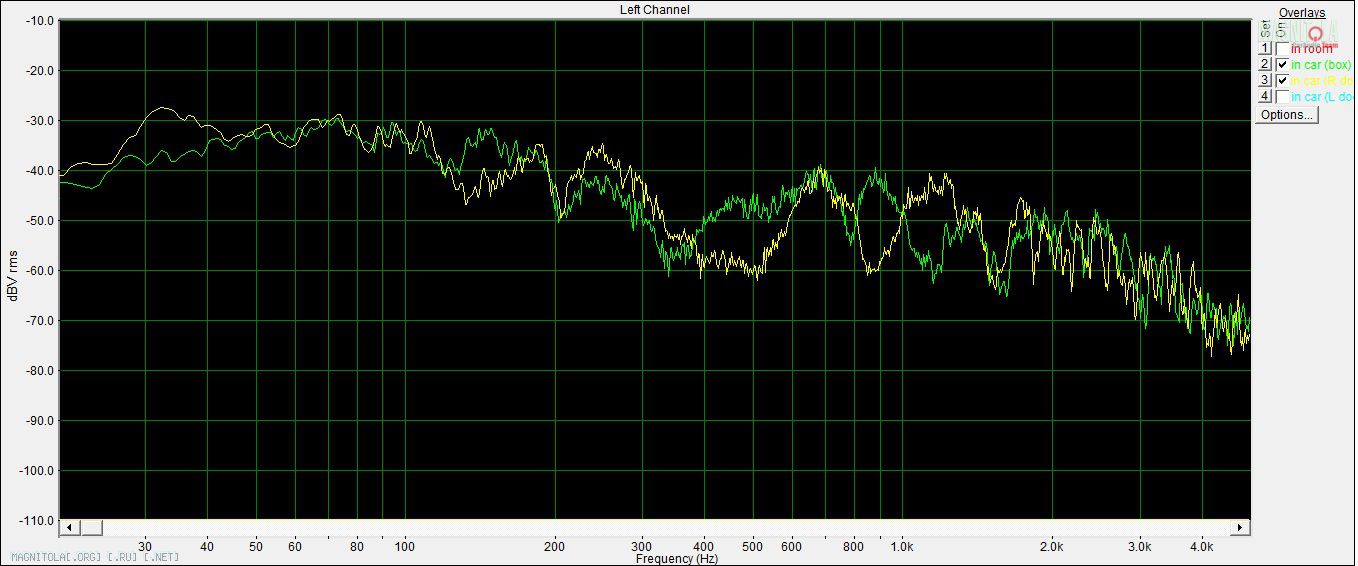
Task: Uncheck the yellow 'in car (R' overlay
Action: point(1282,80)
